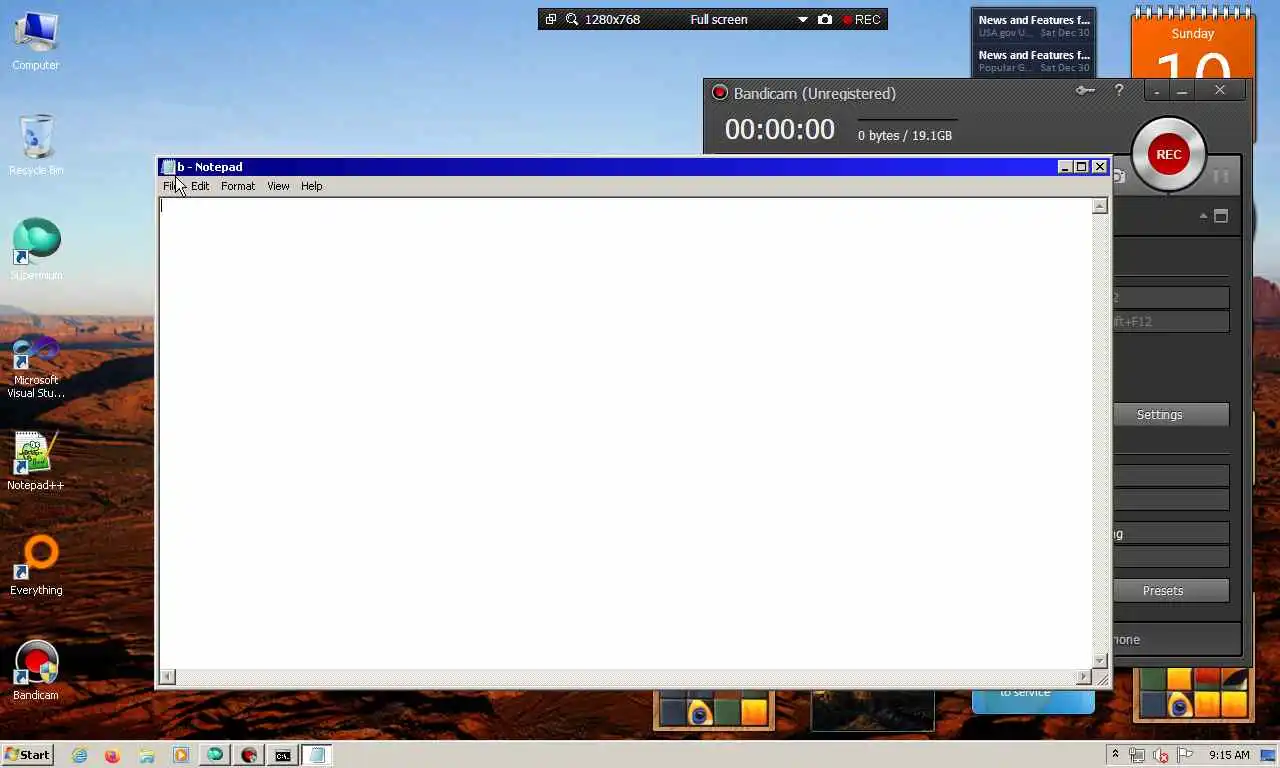
Task: Open the Full screen mode dropdown arrow
Action: (x=802, y=19)
